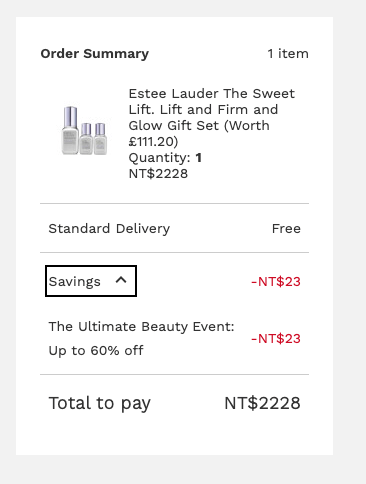Click the NT$2228 item price under Quantity
The image size is (366, 484).
(x=158, y=174)
